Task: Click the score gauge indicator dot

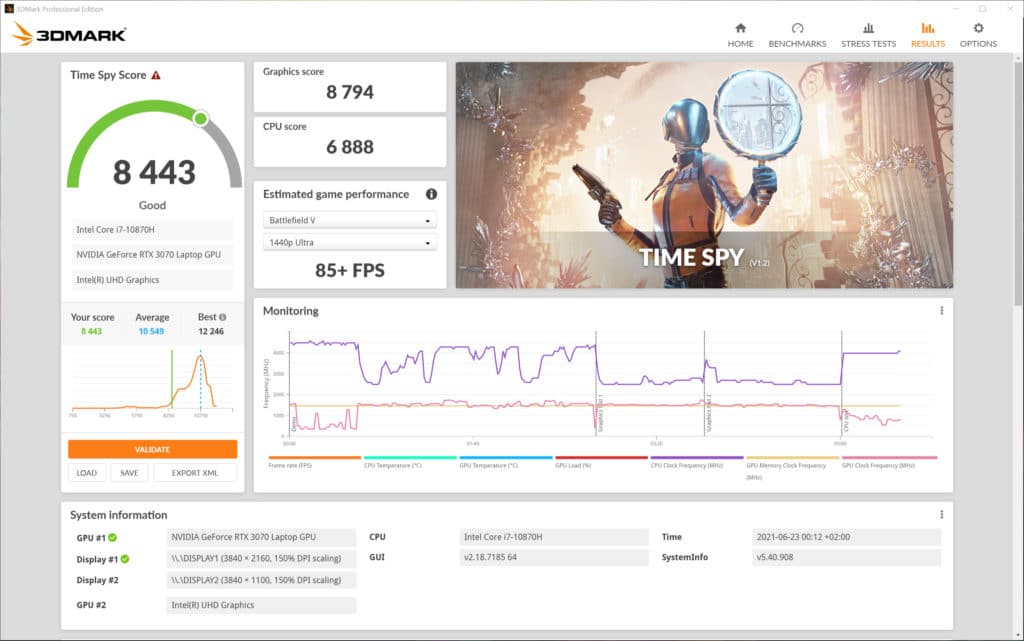Action: [200, 118]
